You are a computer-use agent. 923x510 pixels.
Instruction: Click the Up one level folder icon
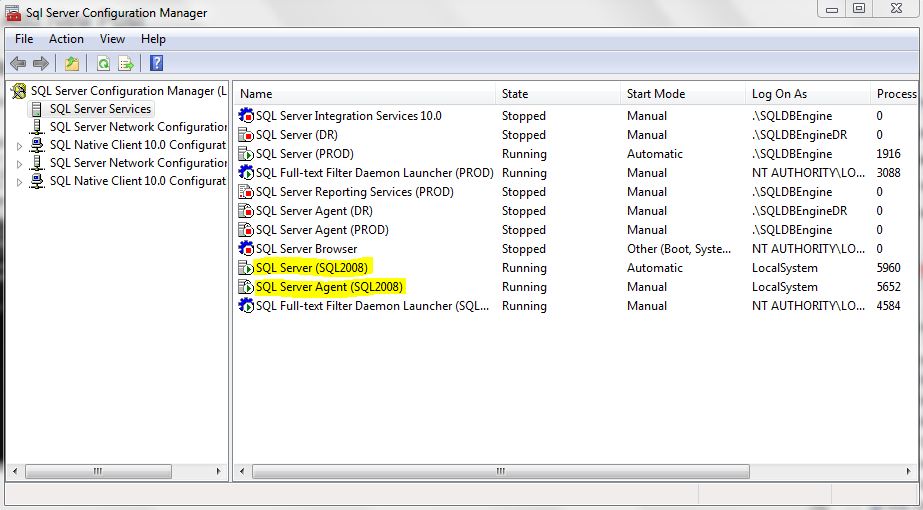coord(72,63)
